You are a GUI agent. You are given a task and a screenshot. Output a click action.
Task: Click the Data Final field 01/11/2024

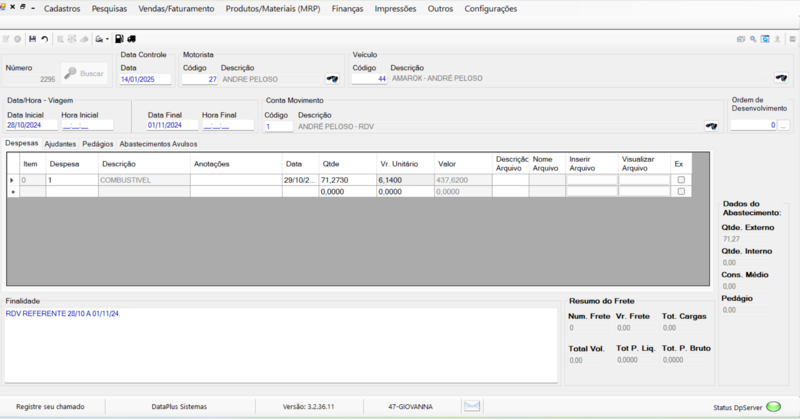coord(172,125)
